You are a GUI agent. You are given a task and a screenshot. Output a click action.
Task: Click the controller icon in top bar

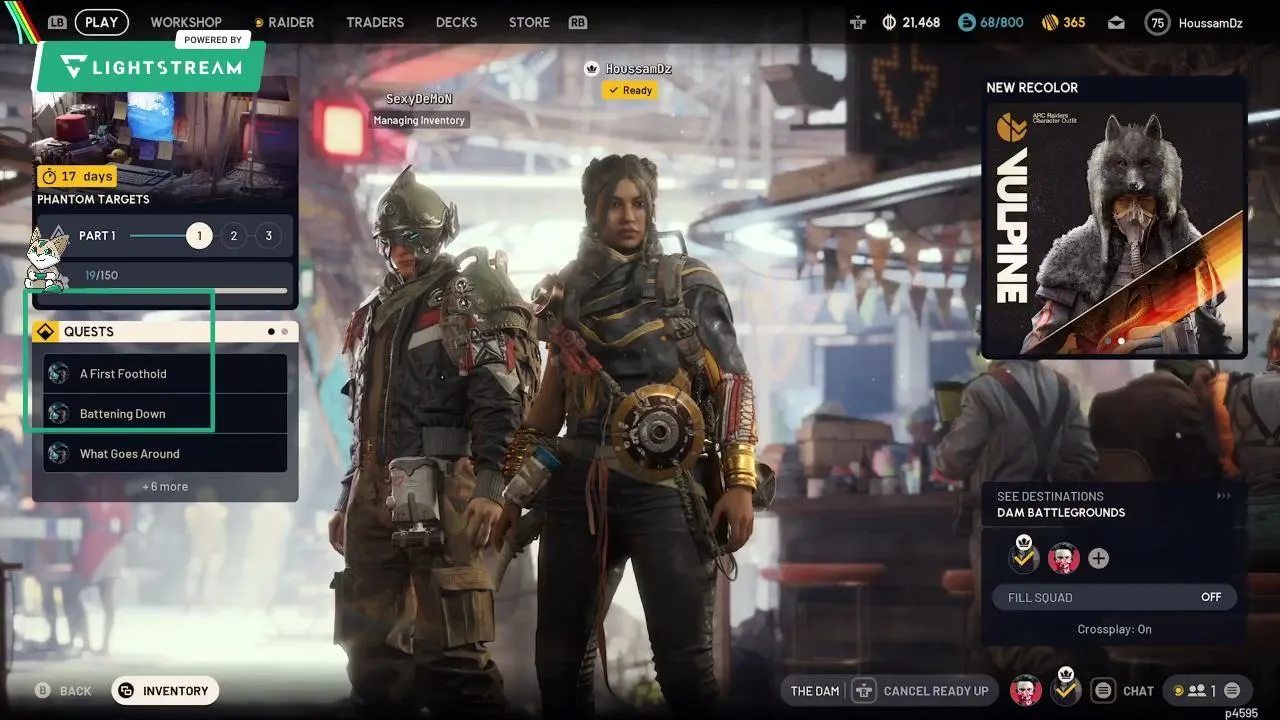857,22
